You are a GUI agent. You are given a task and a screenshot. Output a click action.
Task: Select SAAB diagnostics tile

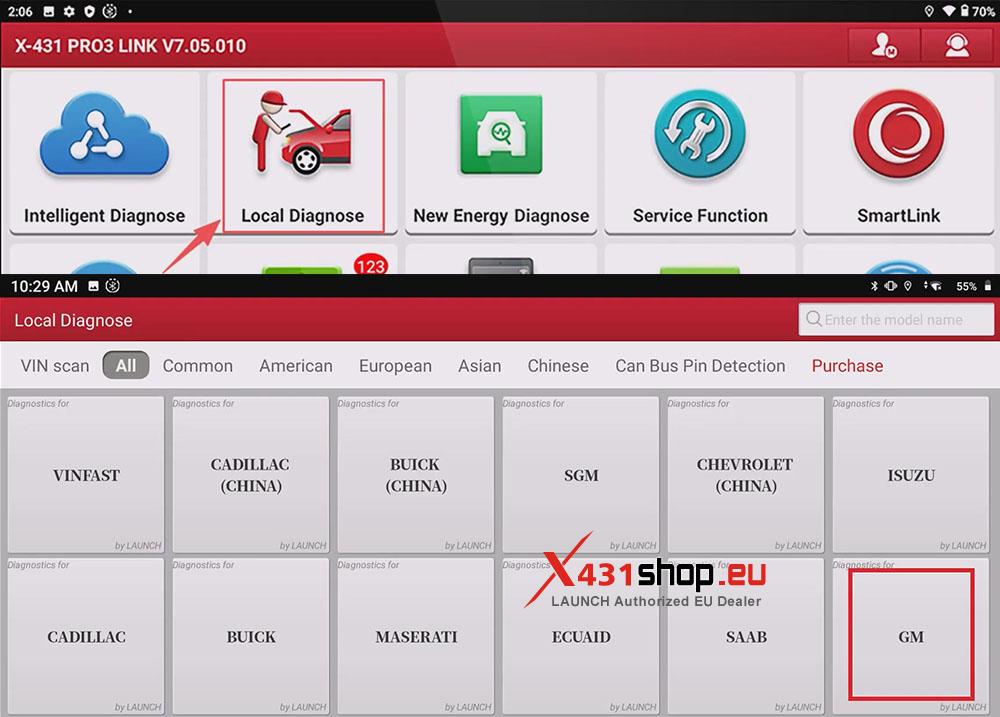coord(746,636)
